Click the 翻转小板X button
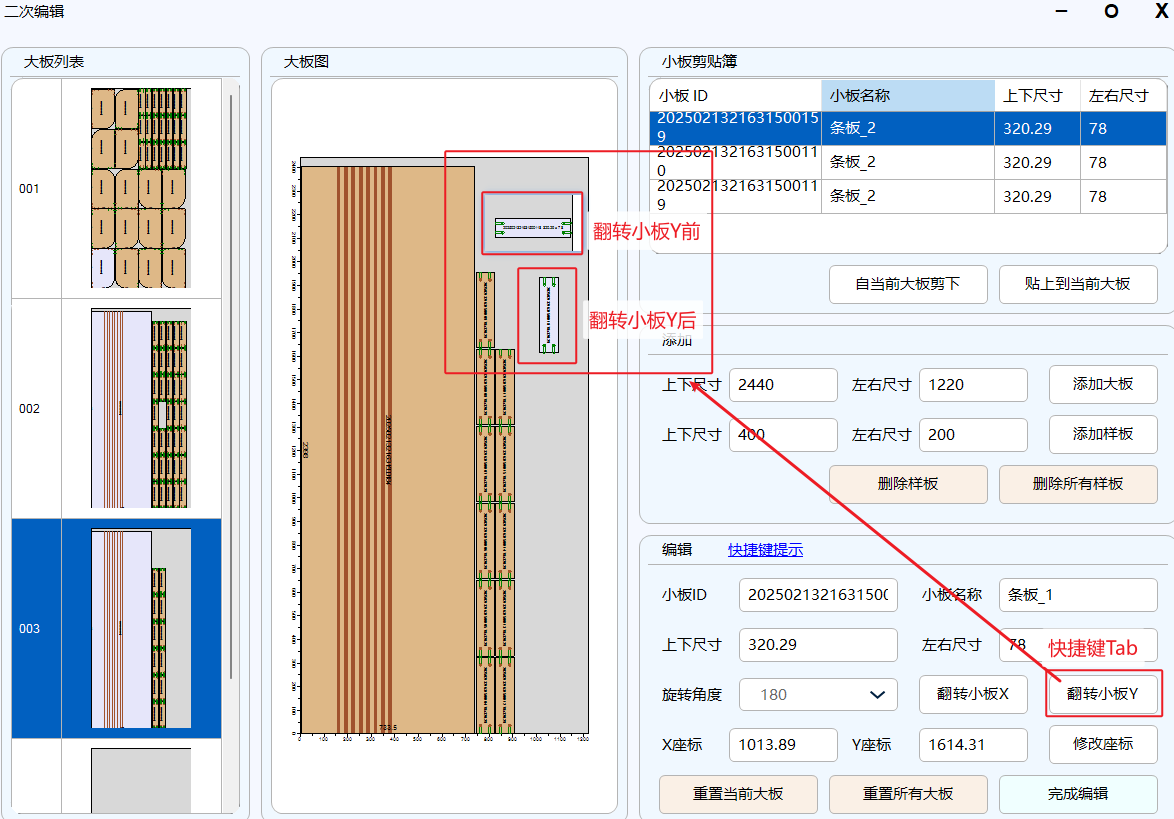This screenshot has height=819, width=1174. [x=973, y=694]
